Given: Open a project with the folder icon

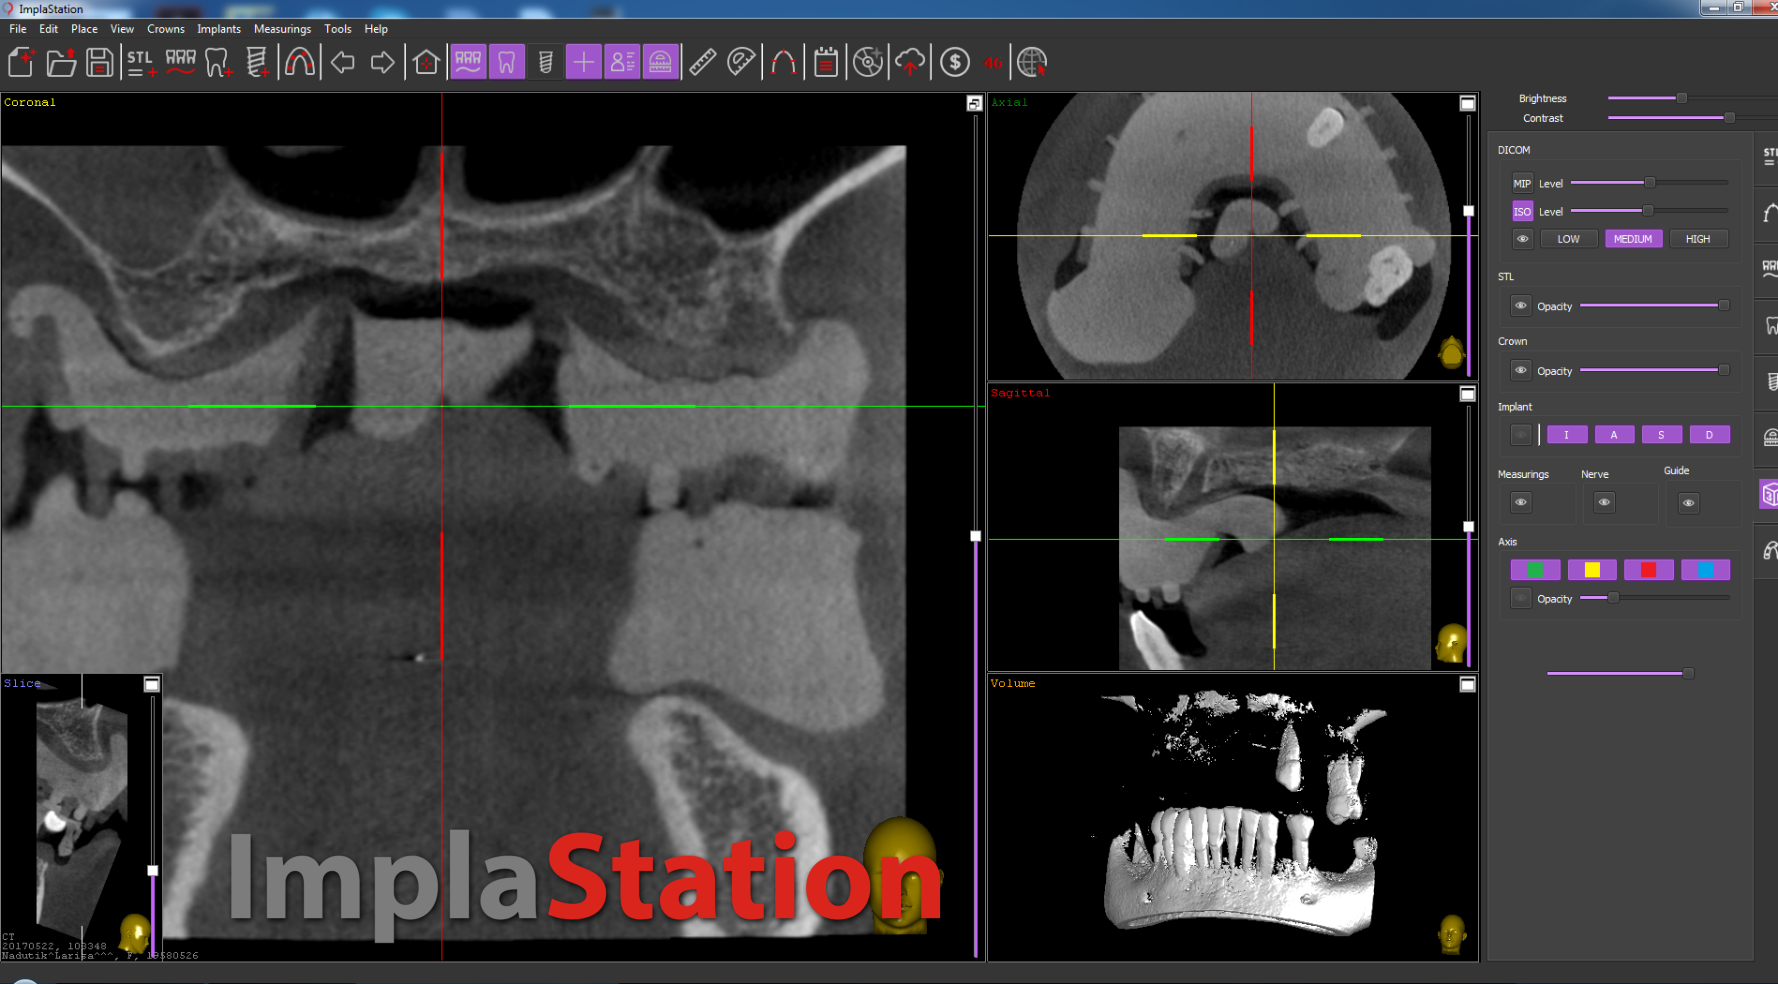Looking at the screenshot, I should pyautogui.click(x=61, y=62).
